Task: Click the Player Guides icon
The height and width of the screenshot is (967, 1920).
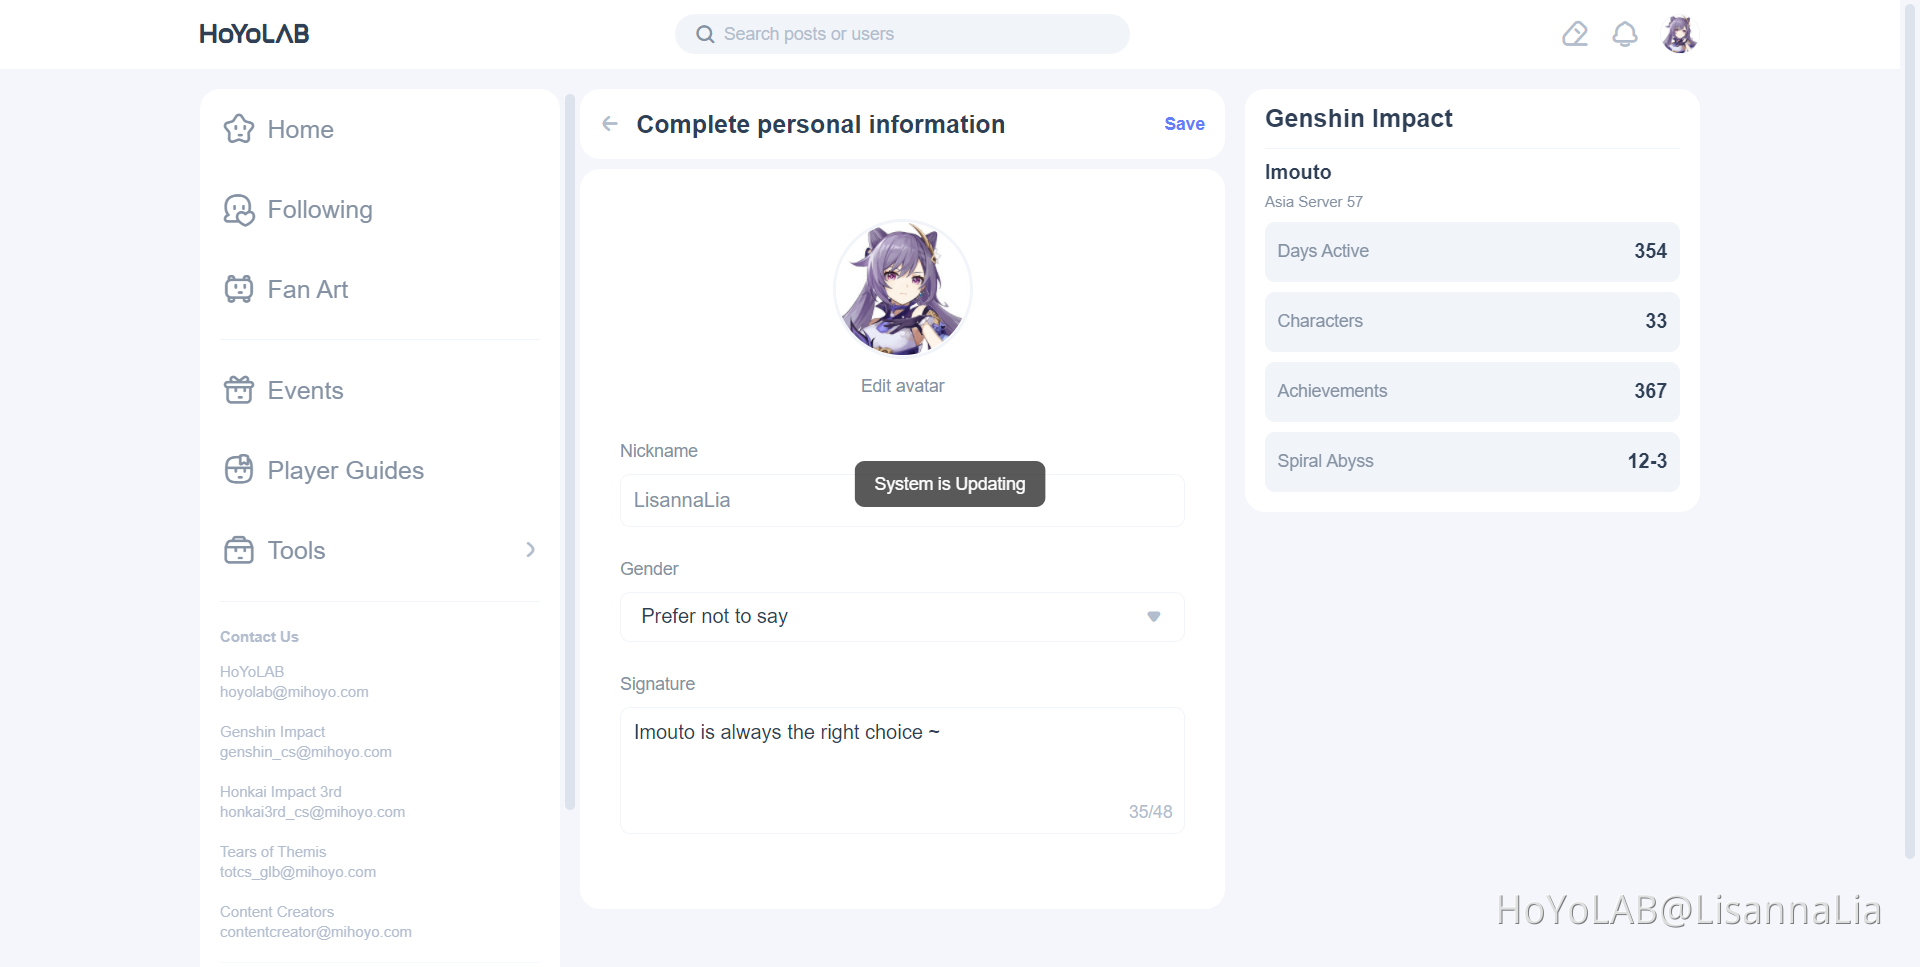Action: [x=239, y=470]
